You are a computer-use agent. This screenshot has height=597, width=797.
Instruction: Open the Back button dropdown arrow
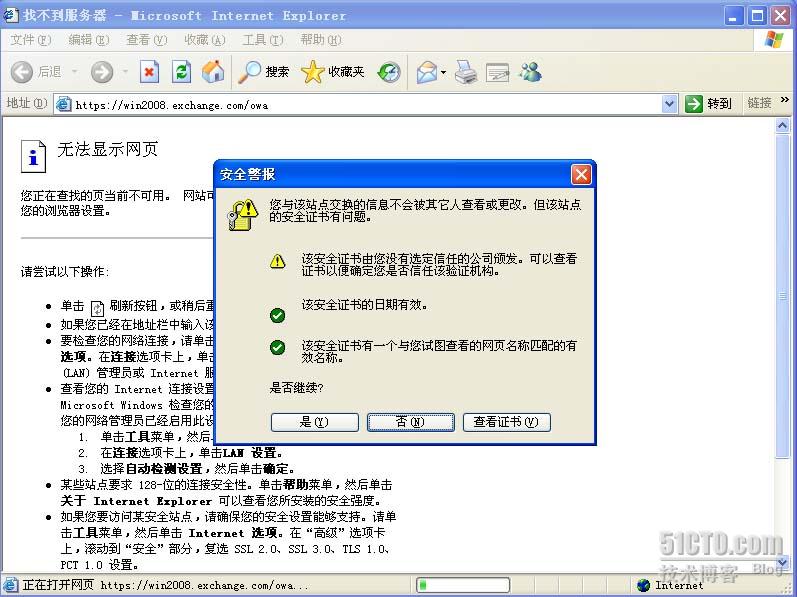click(x=75, y=72)
